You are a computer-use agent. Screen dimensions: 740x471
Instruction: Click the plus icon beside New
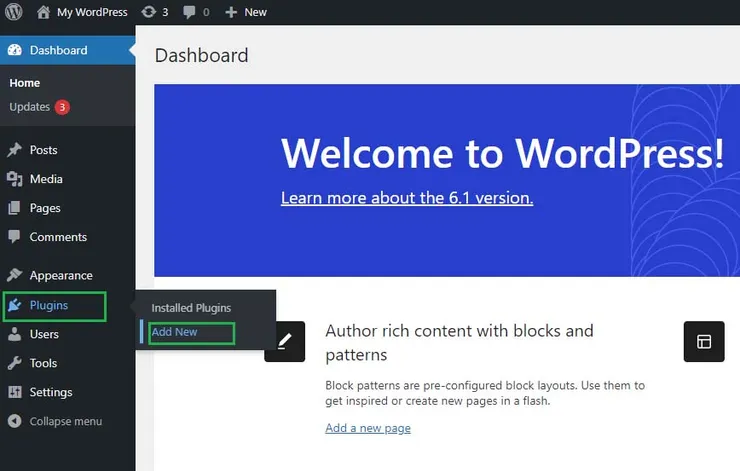click(231, 12)
